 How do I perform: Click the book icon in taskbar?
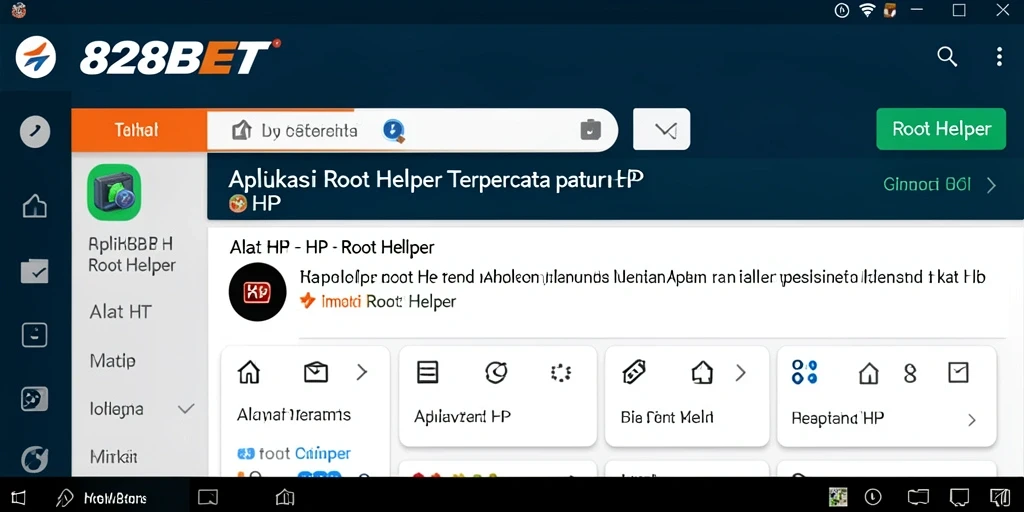tap(285, 498)
